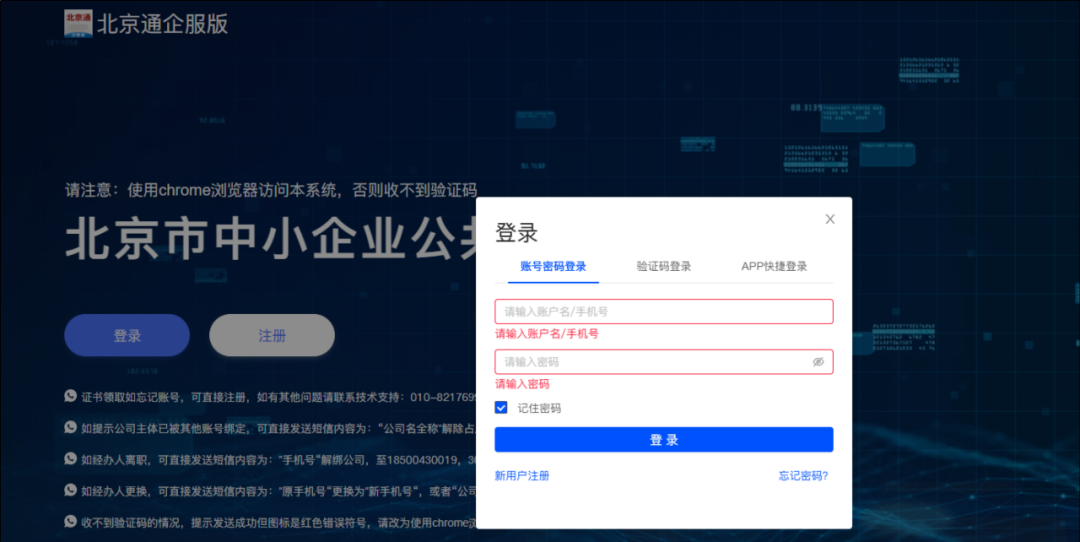Click the 登录 button on the background page
Screen dimensions: 1080x542
[x=127, y=335]
